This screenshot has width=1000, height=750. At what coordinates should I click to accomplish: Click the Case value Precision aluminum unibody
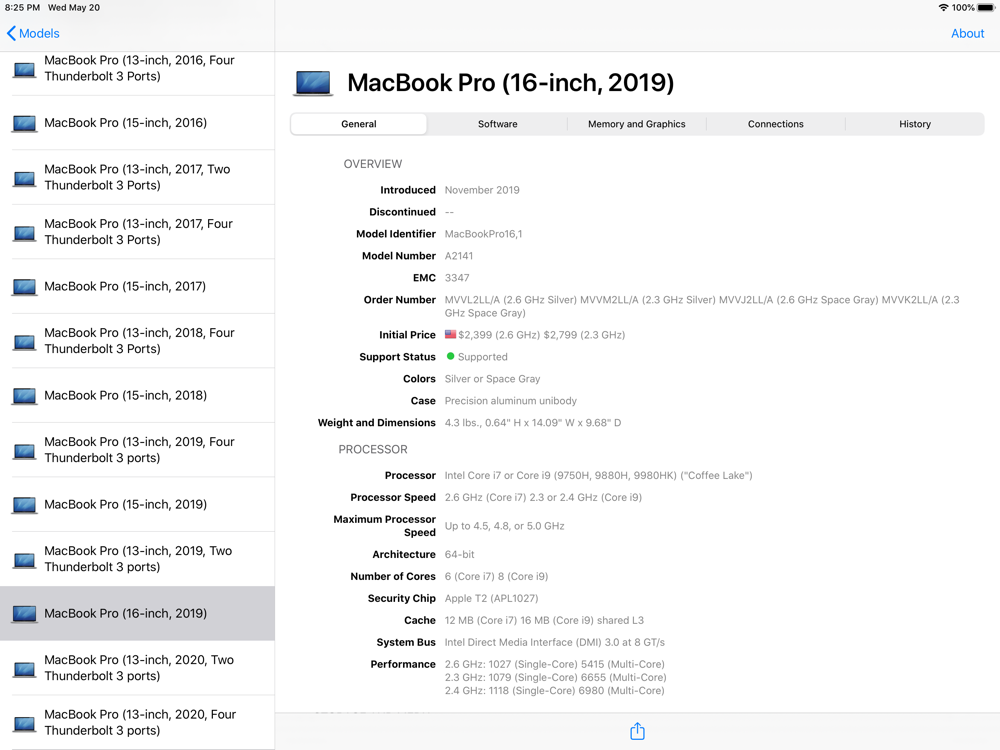click(x=511, y=401)
